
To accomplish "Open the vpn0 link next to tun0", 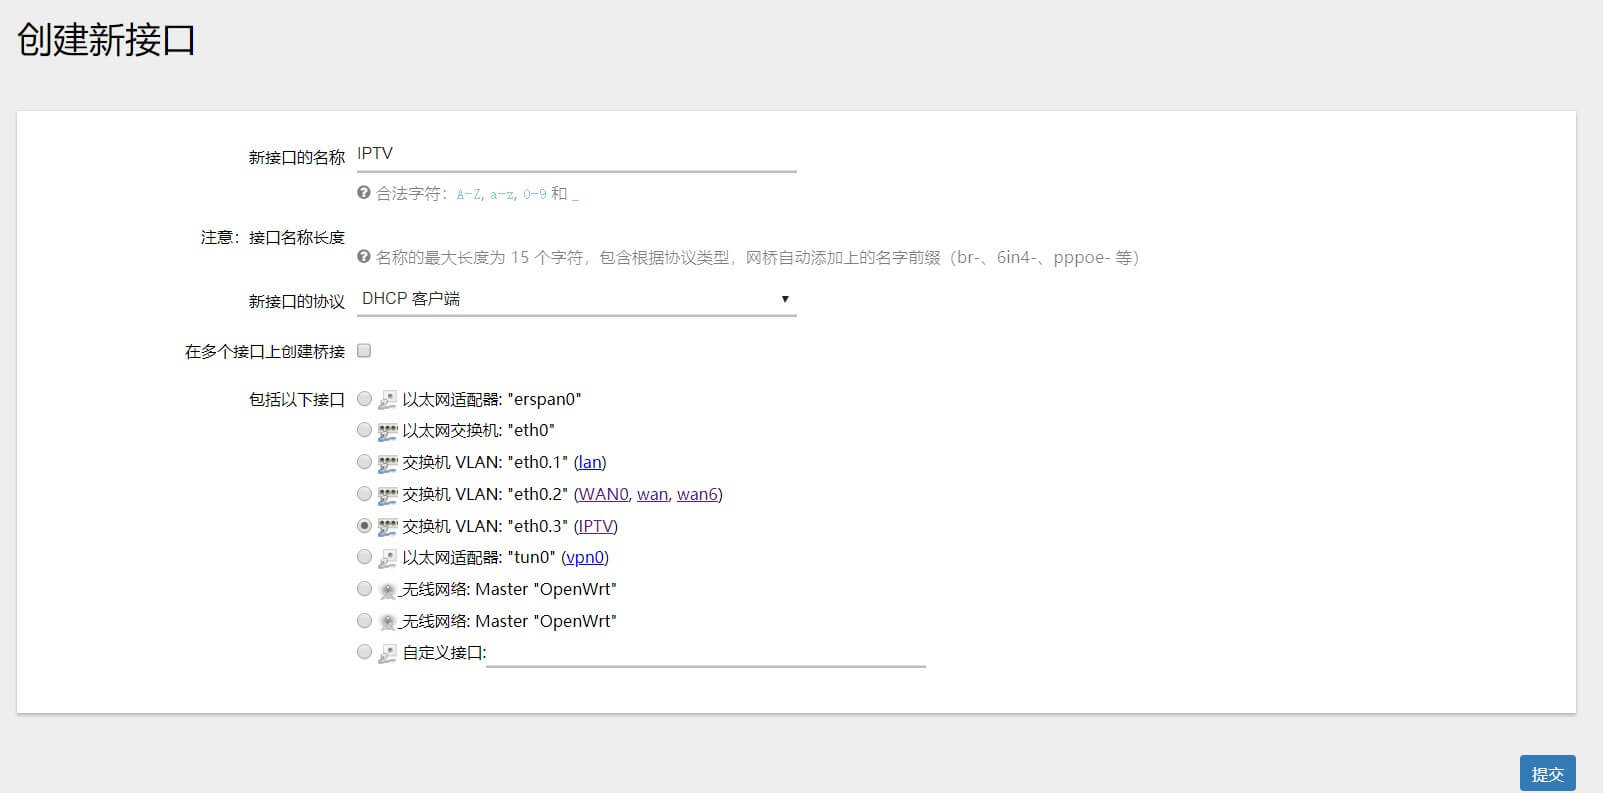I will coord(585,558).
